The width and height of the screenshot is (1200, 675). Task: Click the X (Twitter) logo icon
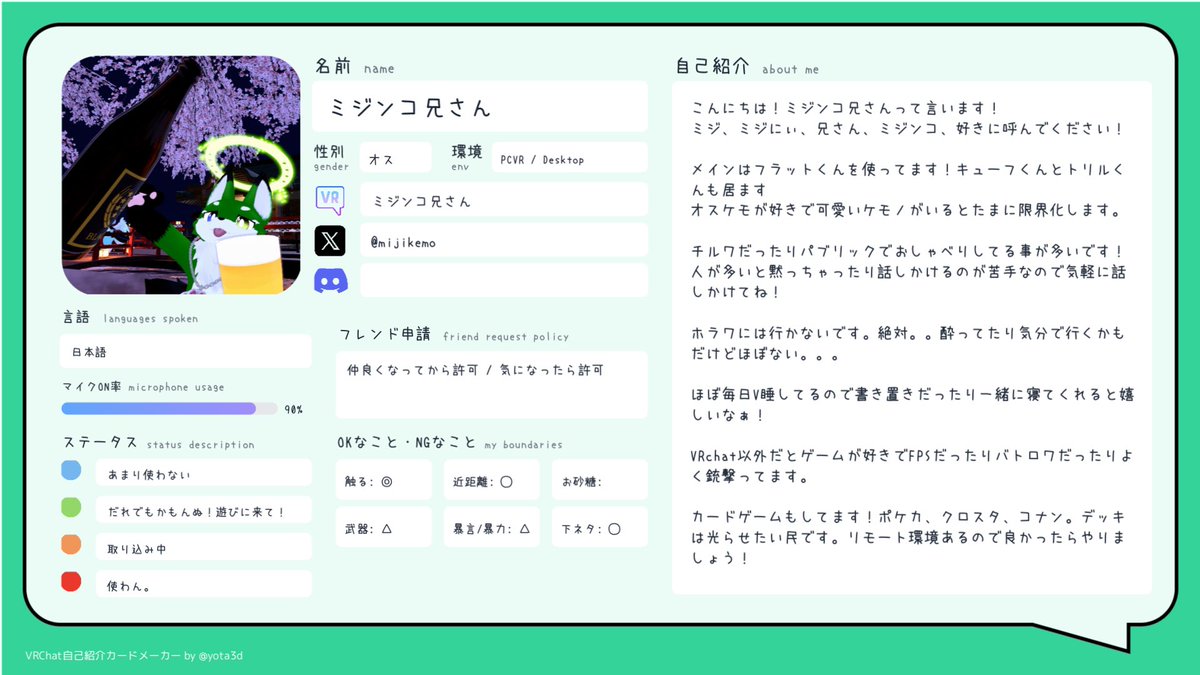click(x=330, y=240)
